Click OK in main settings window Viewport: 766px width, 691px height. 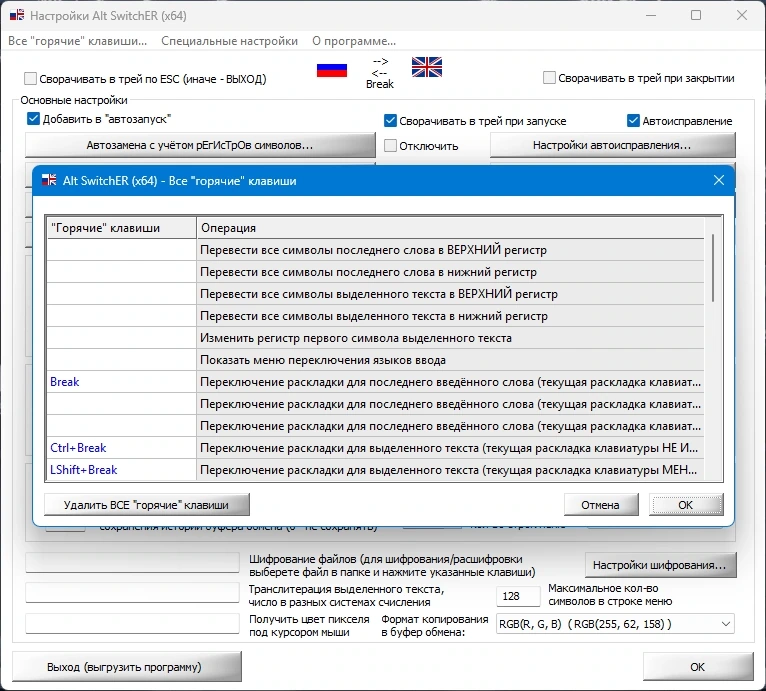(698, 667)
